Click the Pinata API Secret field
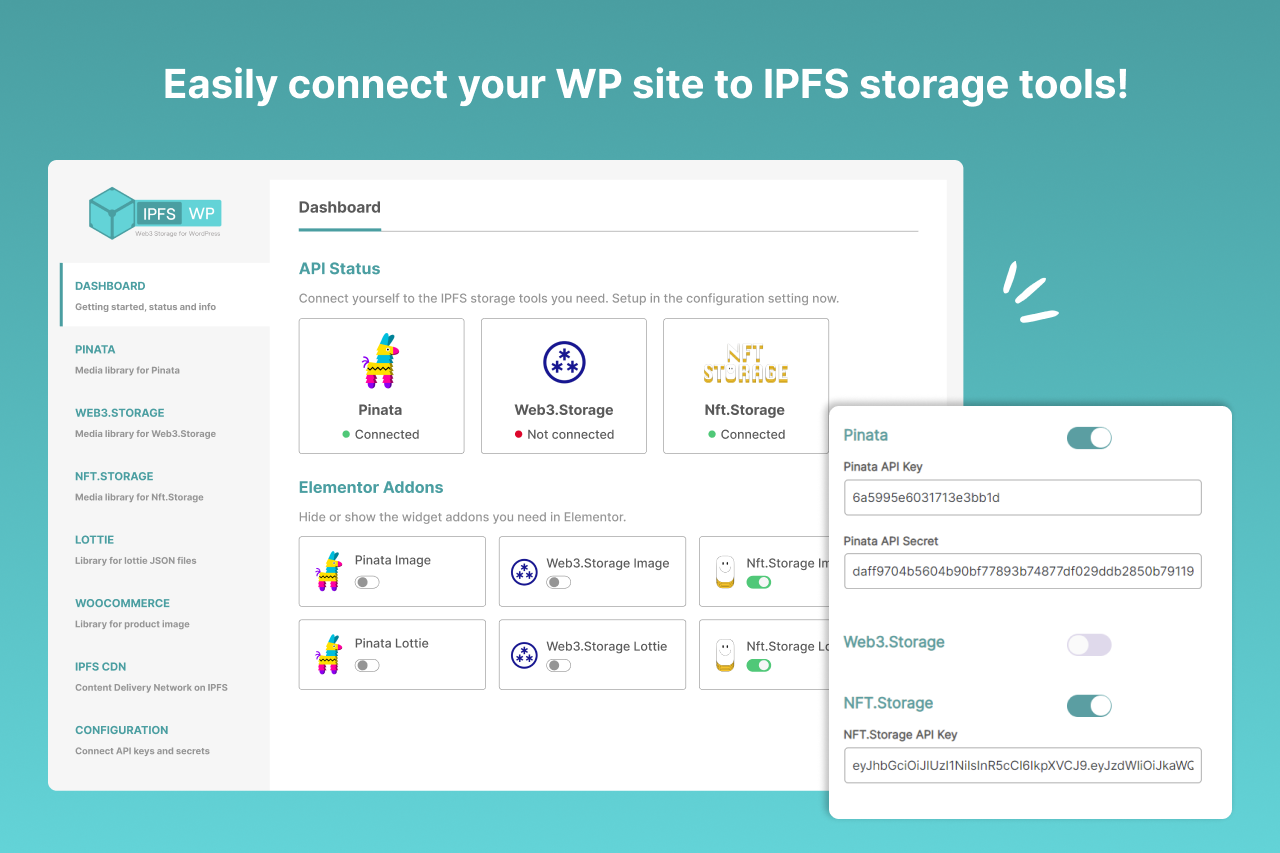This screenshot has height=853, width=1280. click(x=1023, y=571)
